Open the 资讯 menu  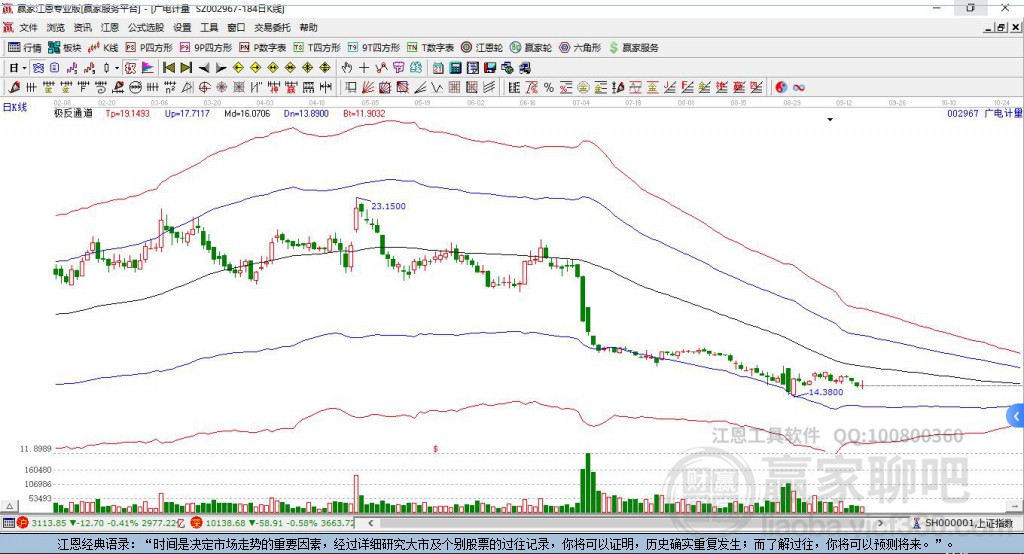(82, 27)
